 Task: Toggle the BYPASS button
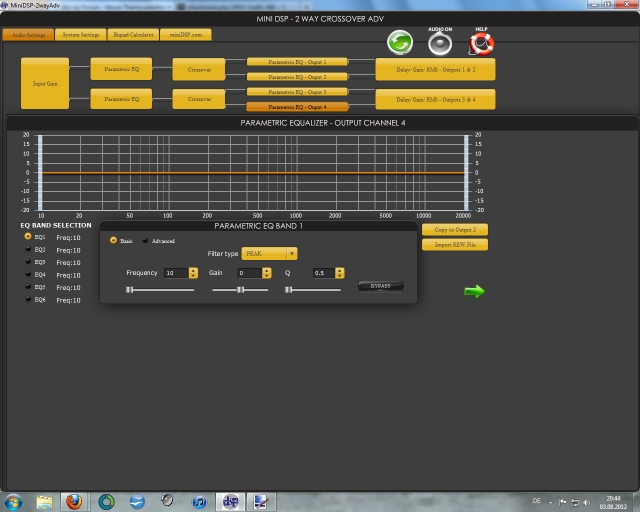(381, 286)
